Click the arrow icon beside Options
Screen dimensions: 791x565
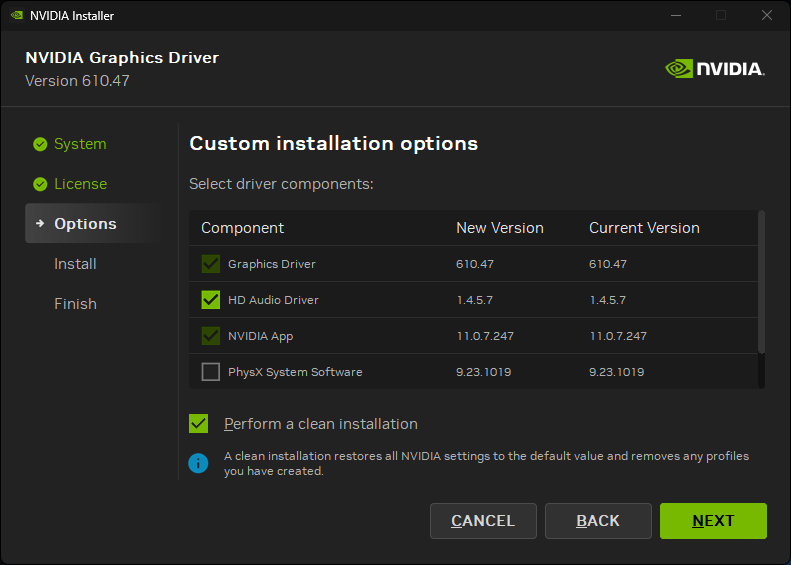(x=40, y=223)
